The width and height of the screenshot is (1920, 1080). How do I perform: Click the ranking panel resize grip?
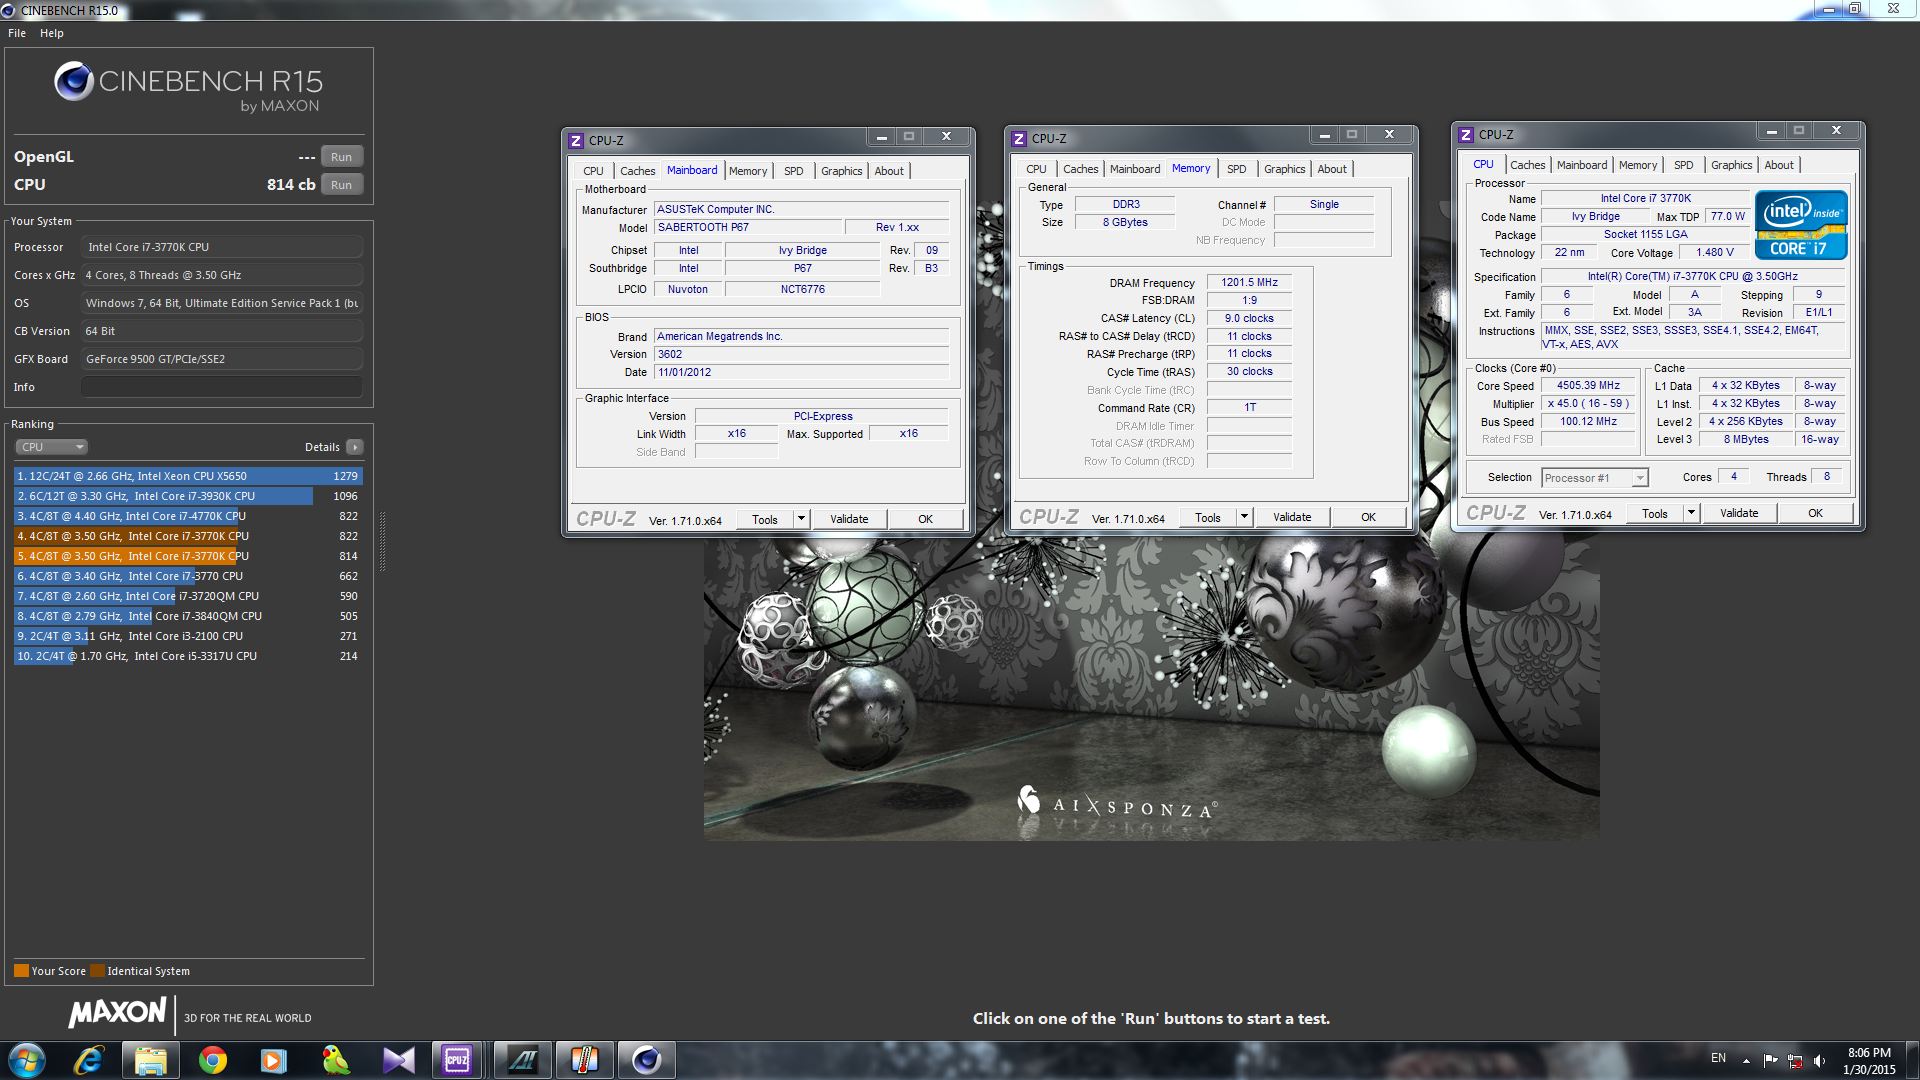382,541
